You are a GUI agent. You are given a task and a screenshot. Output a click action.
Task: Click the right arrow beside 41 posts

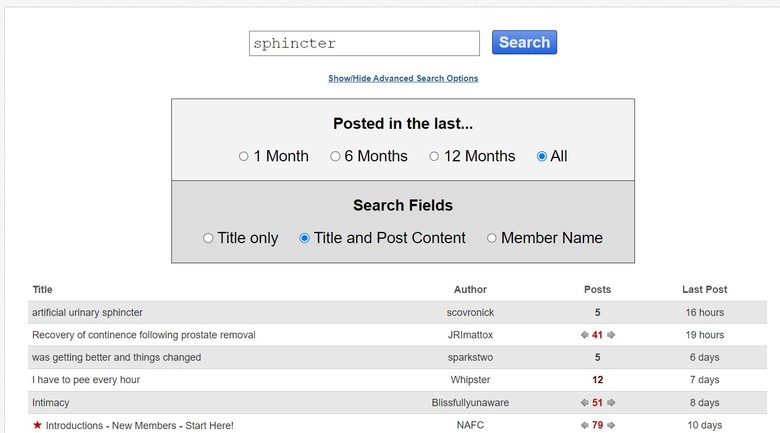pyautogui.click(x=611, y=335)
